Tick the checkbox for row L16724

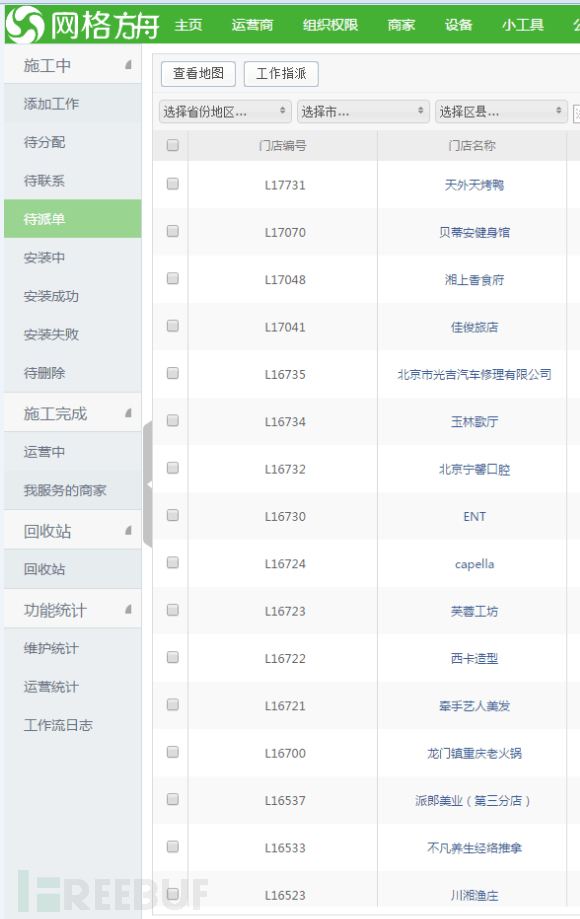tap(172, 563)
